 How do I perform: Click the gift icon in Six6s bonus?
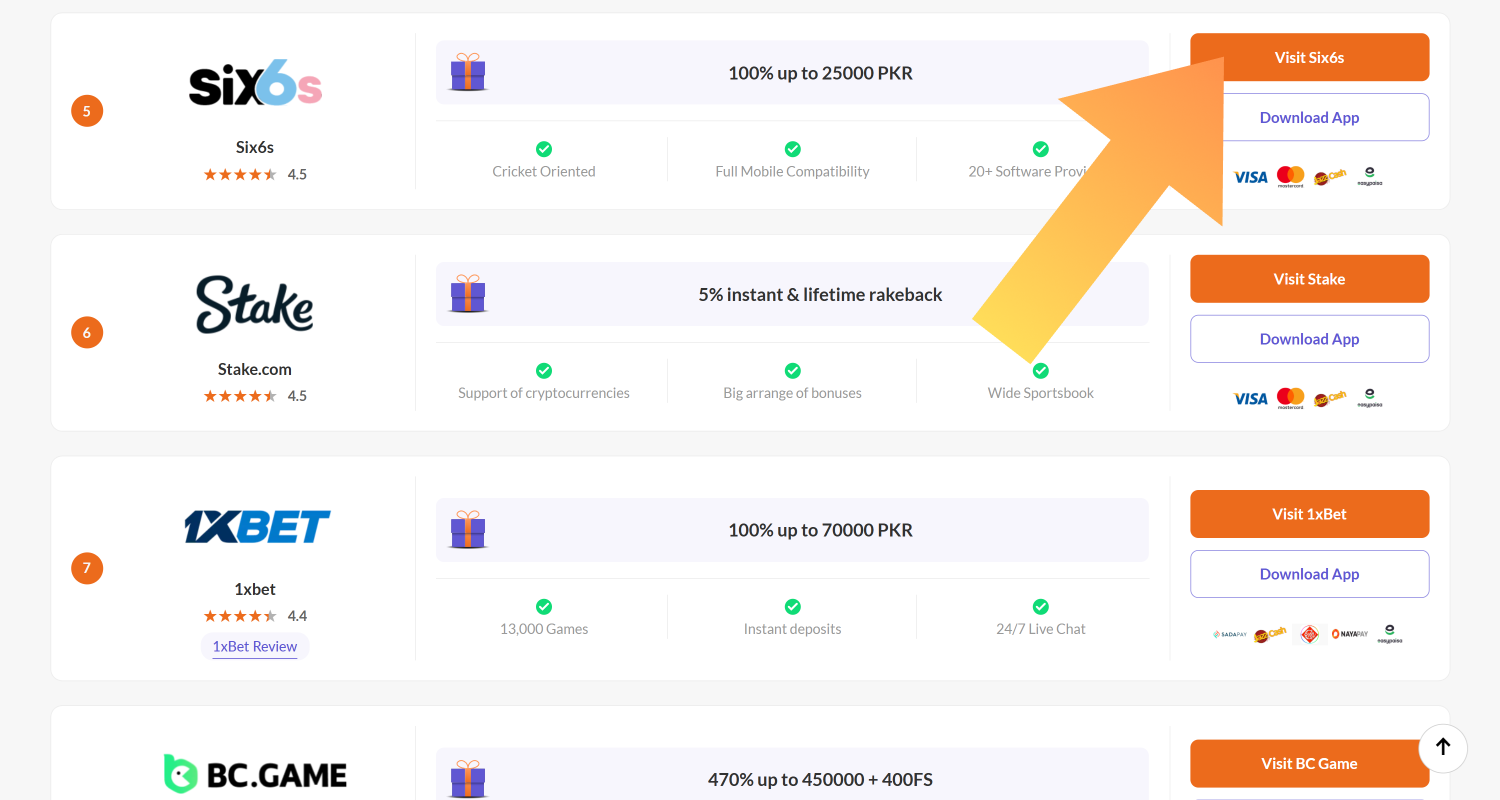(x=467, y=73)
